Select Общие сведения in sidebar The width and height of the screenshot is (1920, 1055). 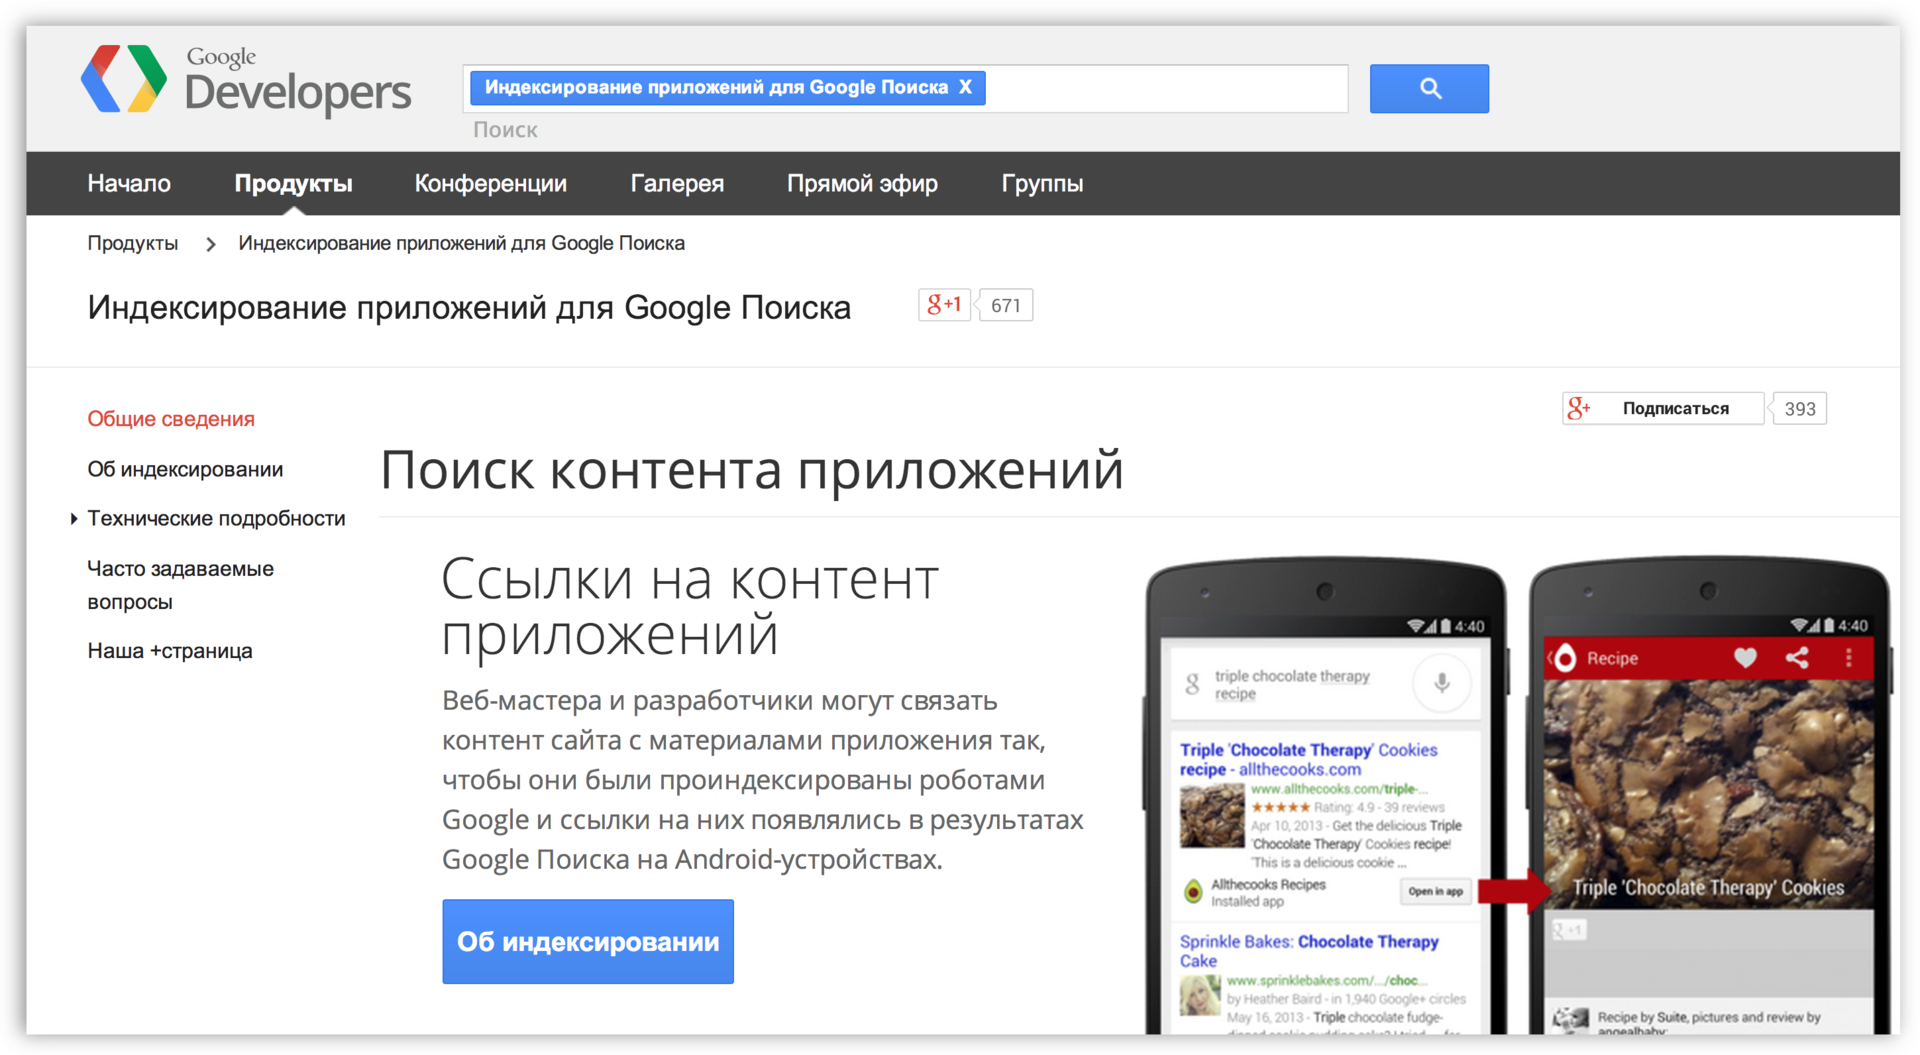(171, 419)
